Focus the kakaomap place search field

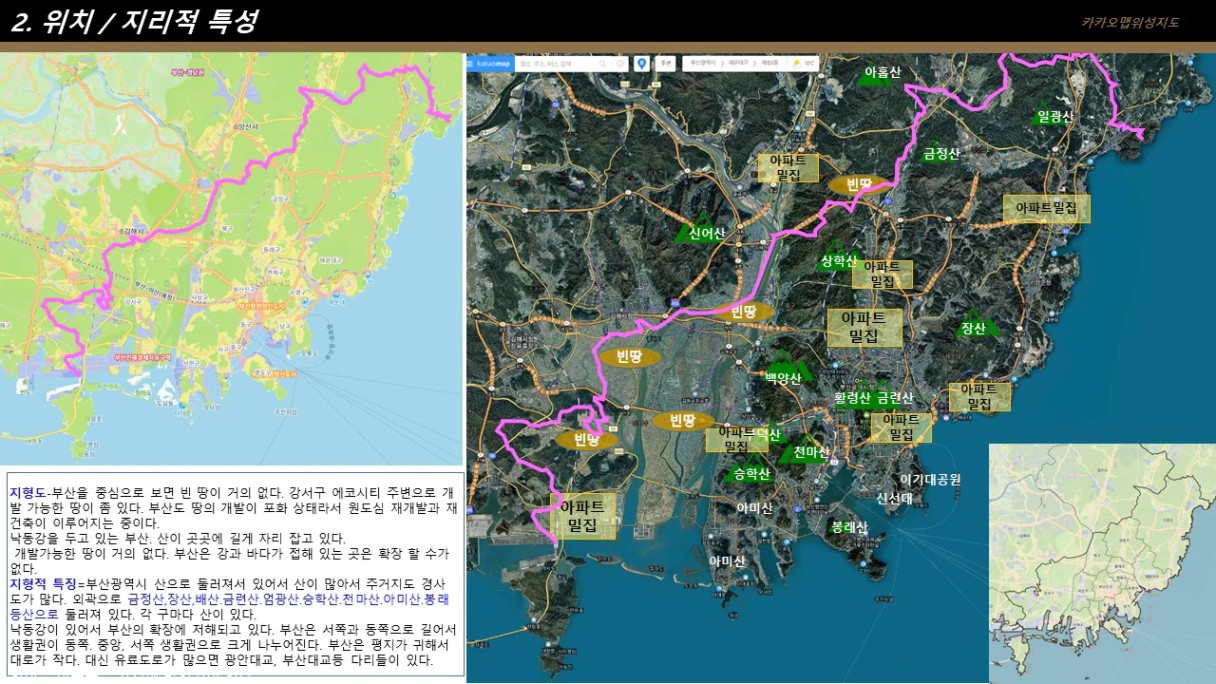556,64
